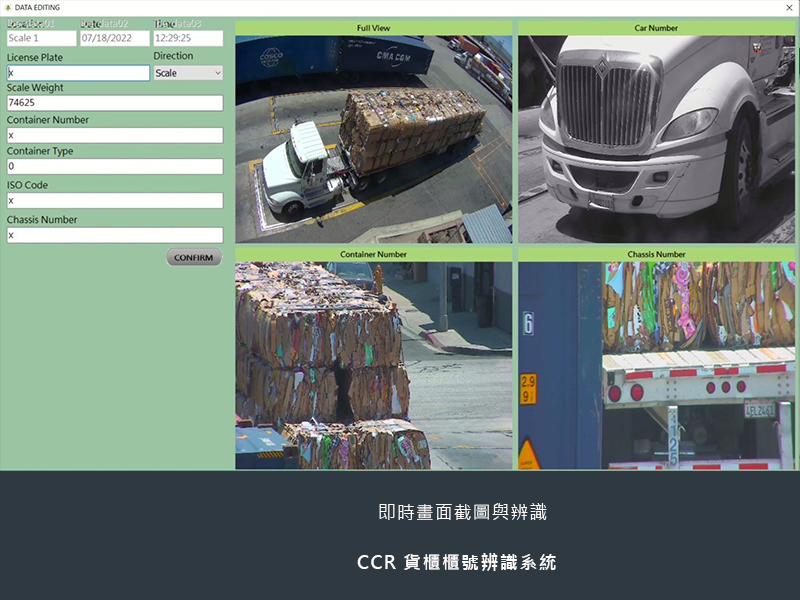Click the Chassis Number input field
The height and width of the screenshot is (600, 800).
pos(111,235)
